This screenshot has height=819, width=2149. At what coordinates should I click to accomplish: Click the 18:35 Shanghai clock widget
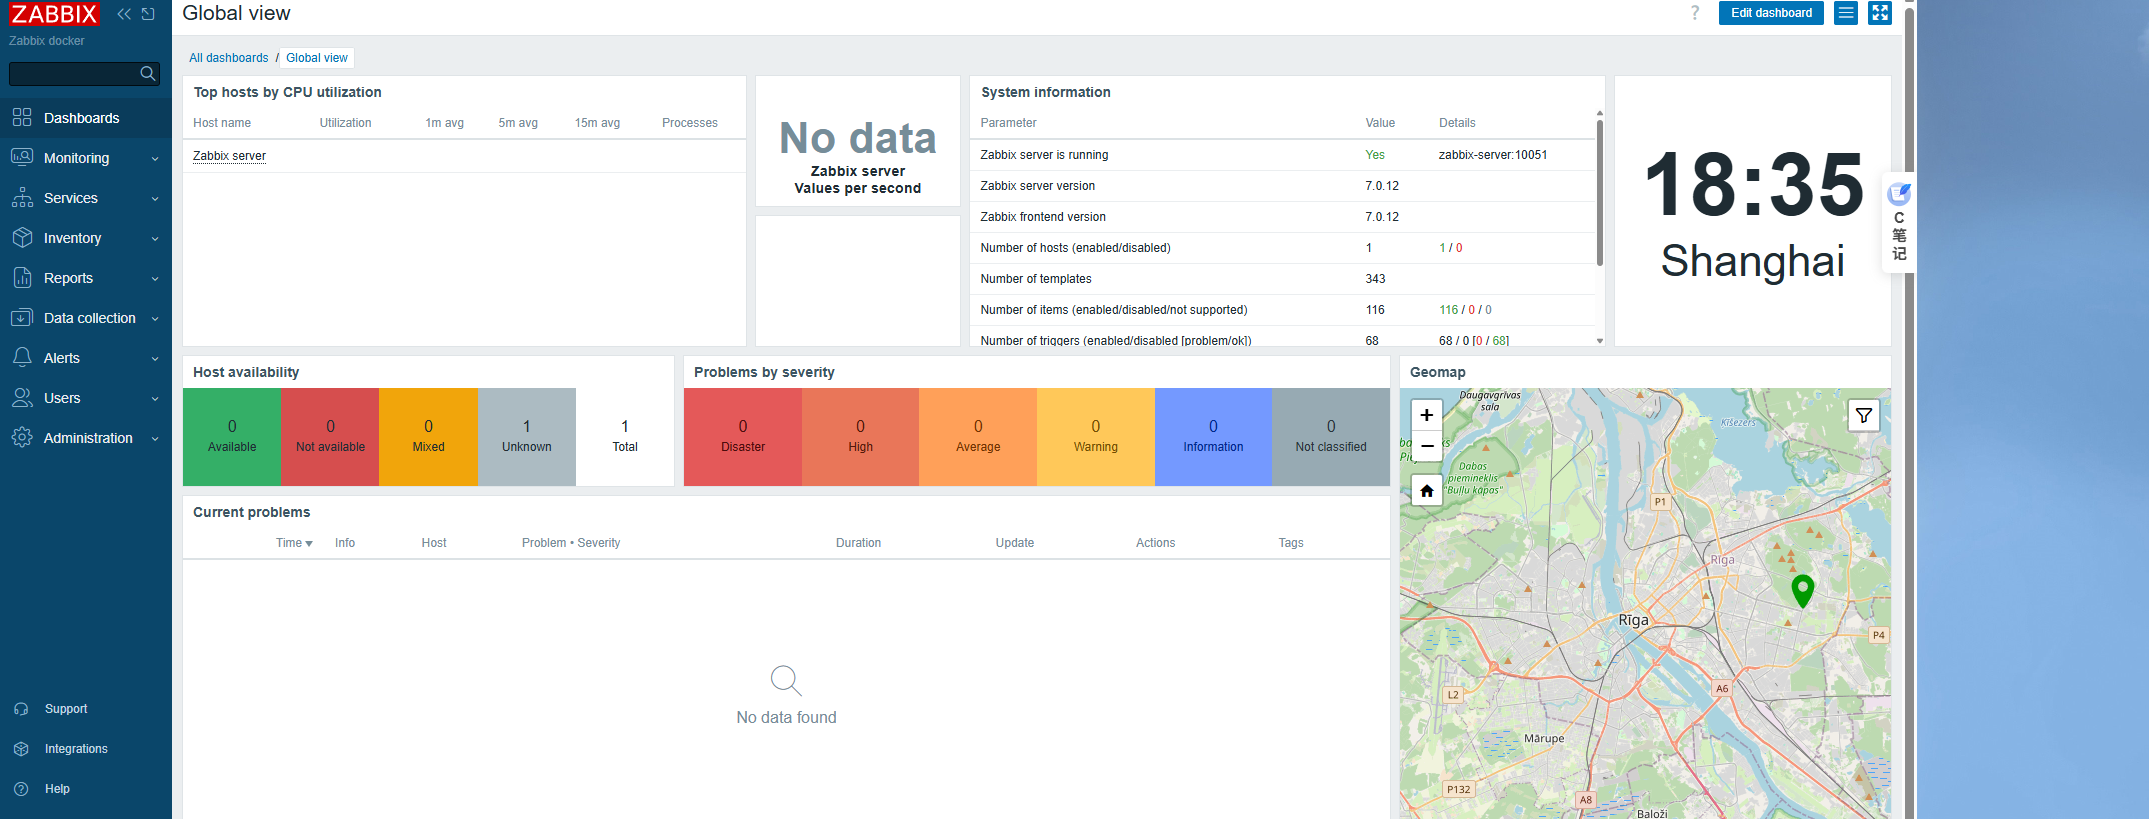click(x=1753, y=211)
